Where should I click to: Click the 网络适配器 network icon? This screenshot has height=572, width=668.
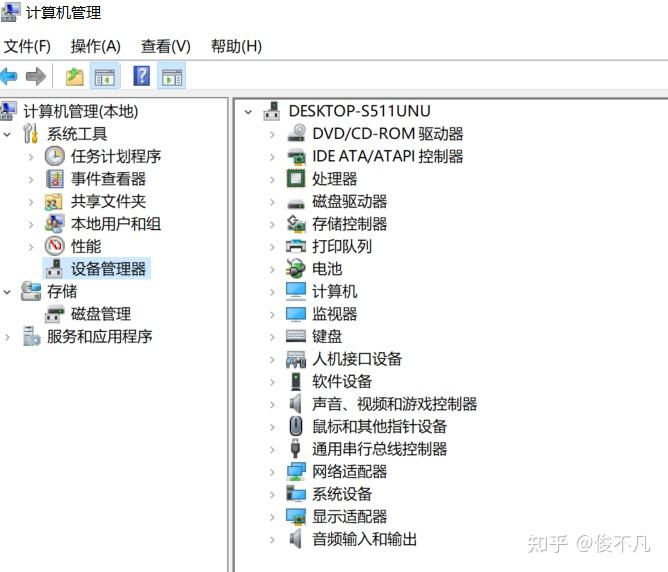(x=296, y=471)
